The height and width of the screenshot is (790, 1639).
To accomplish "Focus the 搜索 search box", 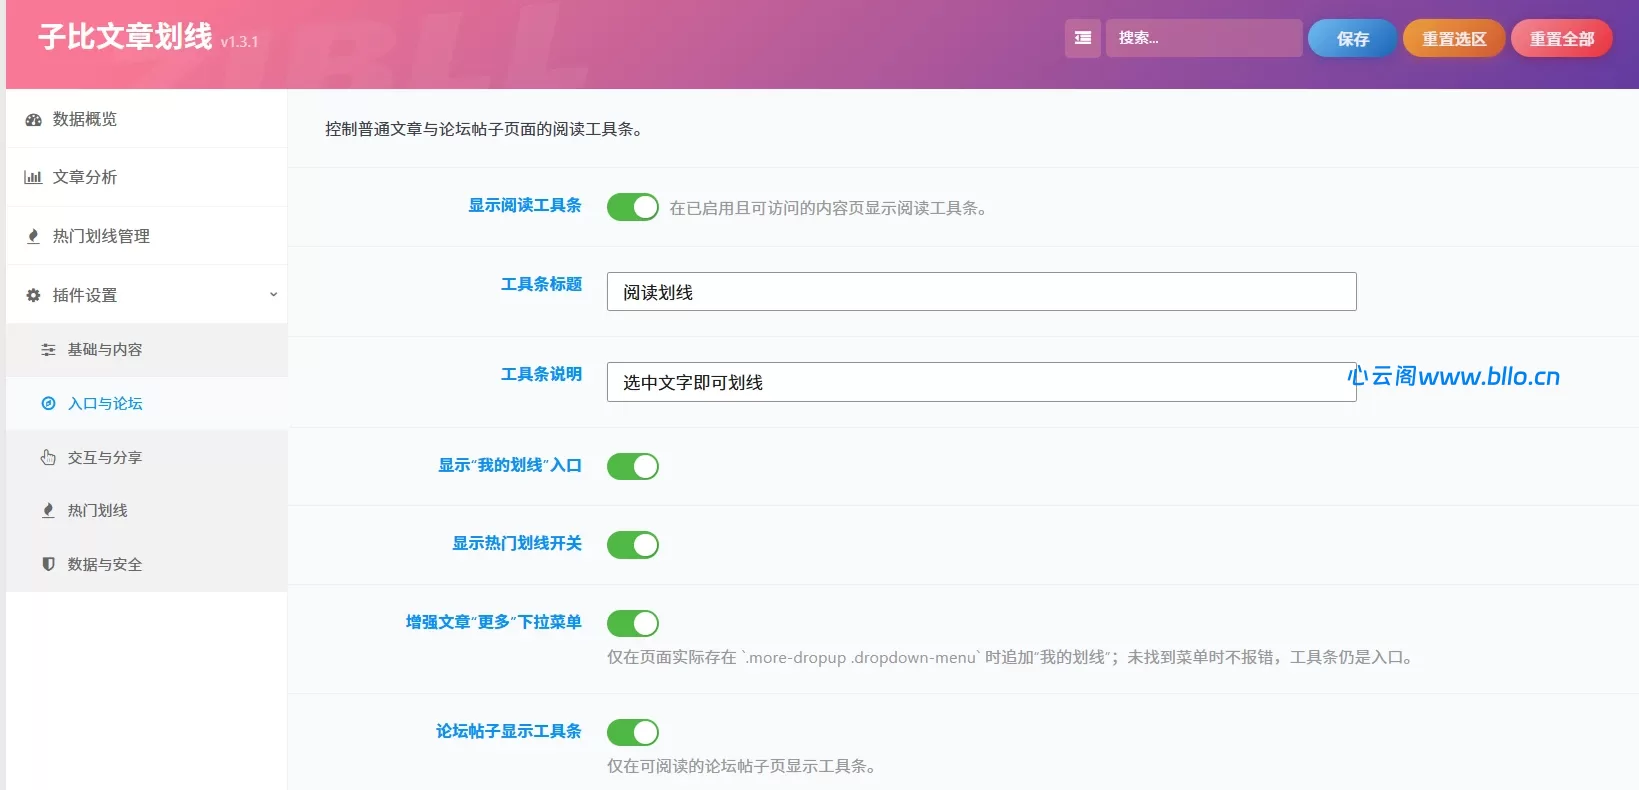I will click(x=1204, y=38).
